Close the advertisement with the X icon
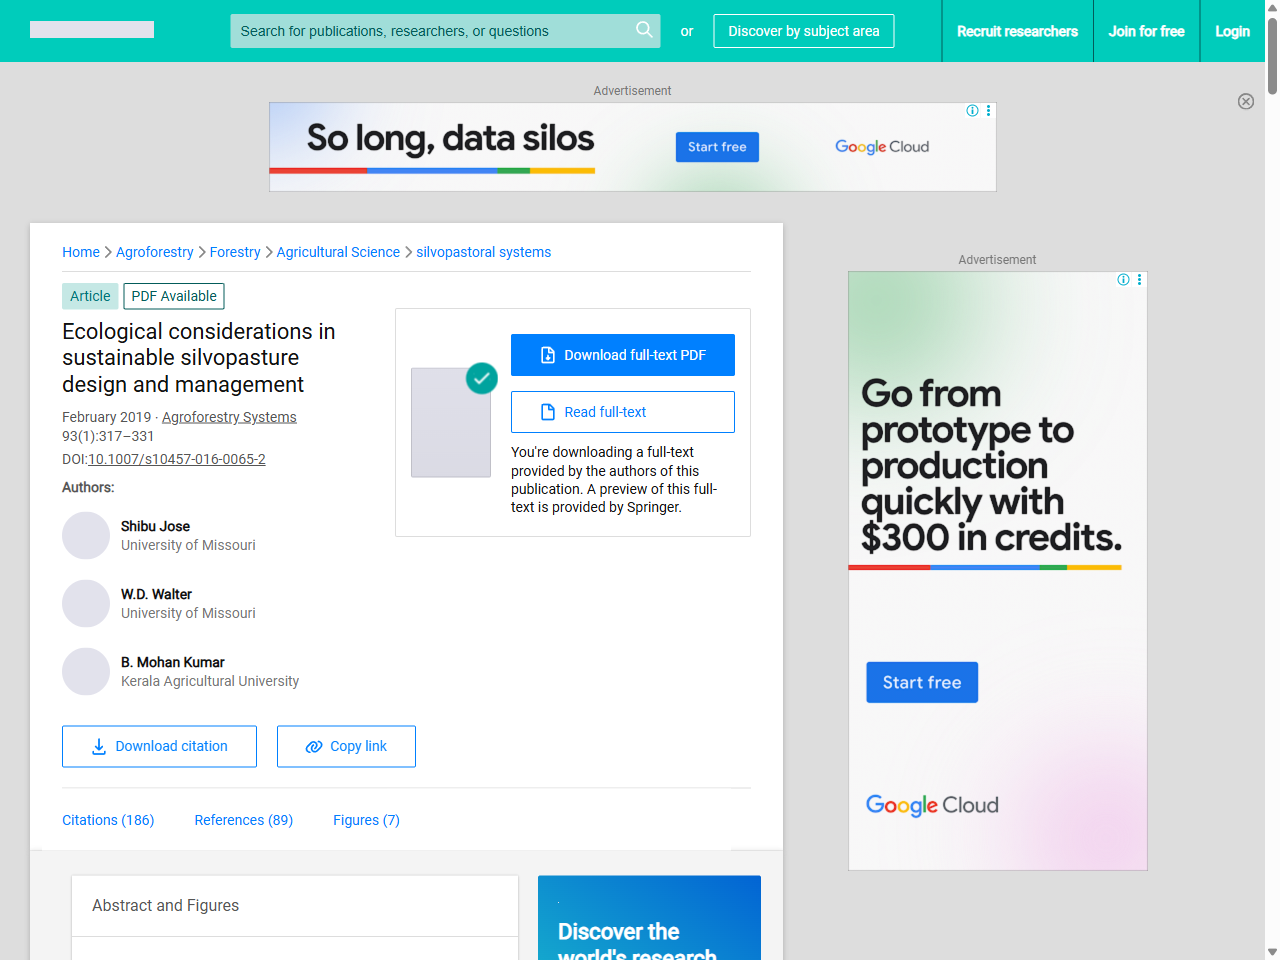 (x=1245, y=101)
